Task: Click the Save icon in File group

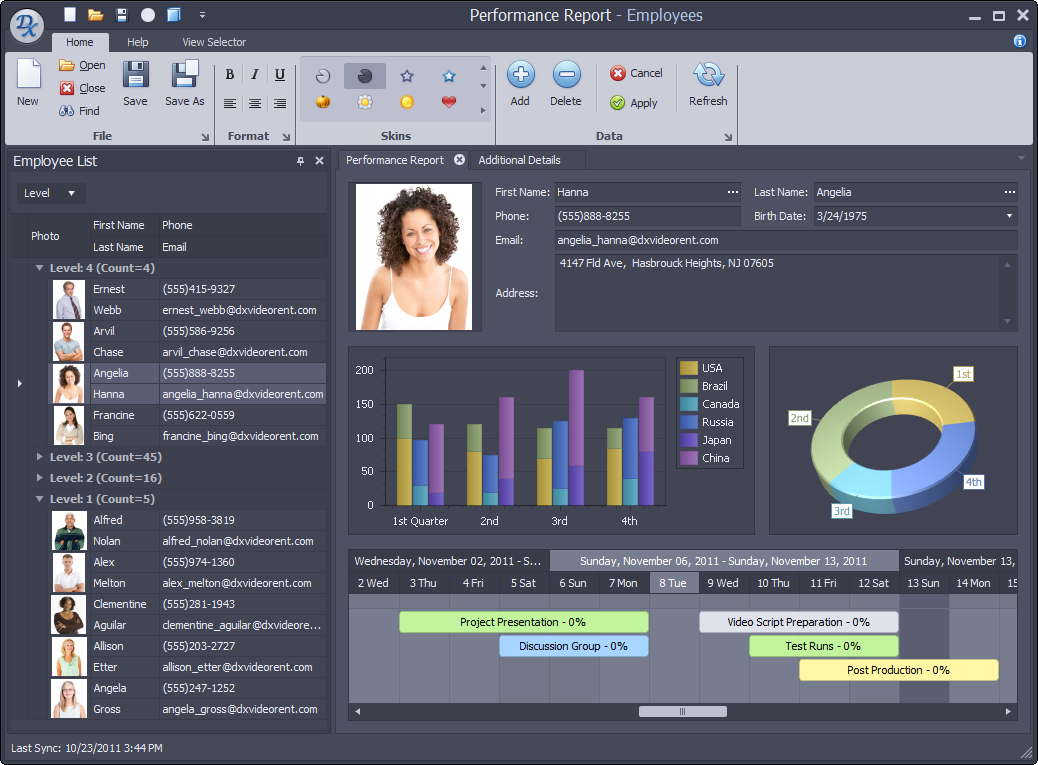Action: (x=135, y=76)
